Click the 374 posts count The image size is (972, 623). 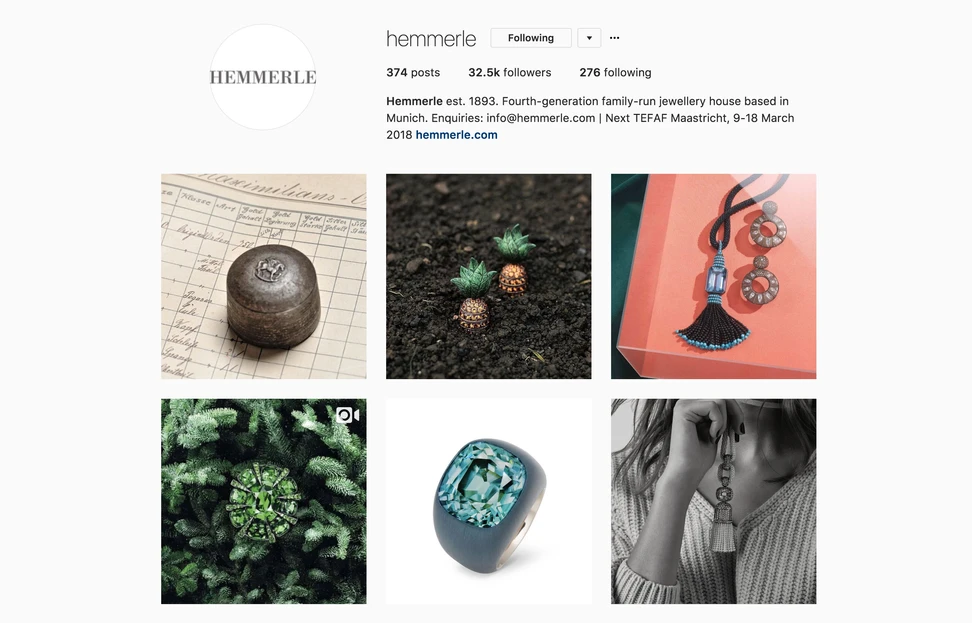coord(413,73)
